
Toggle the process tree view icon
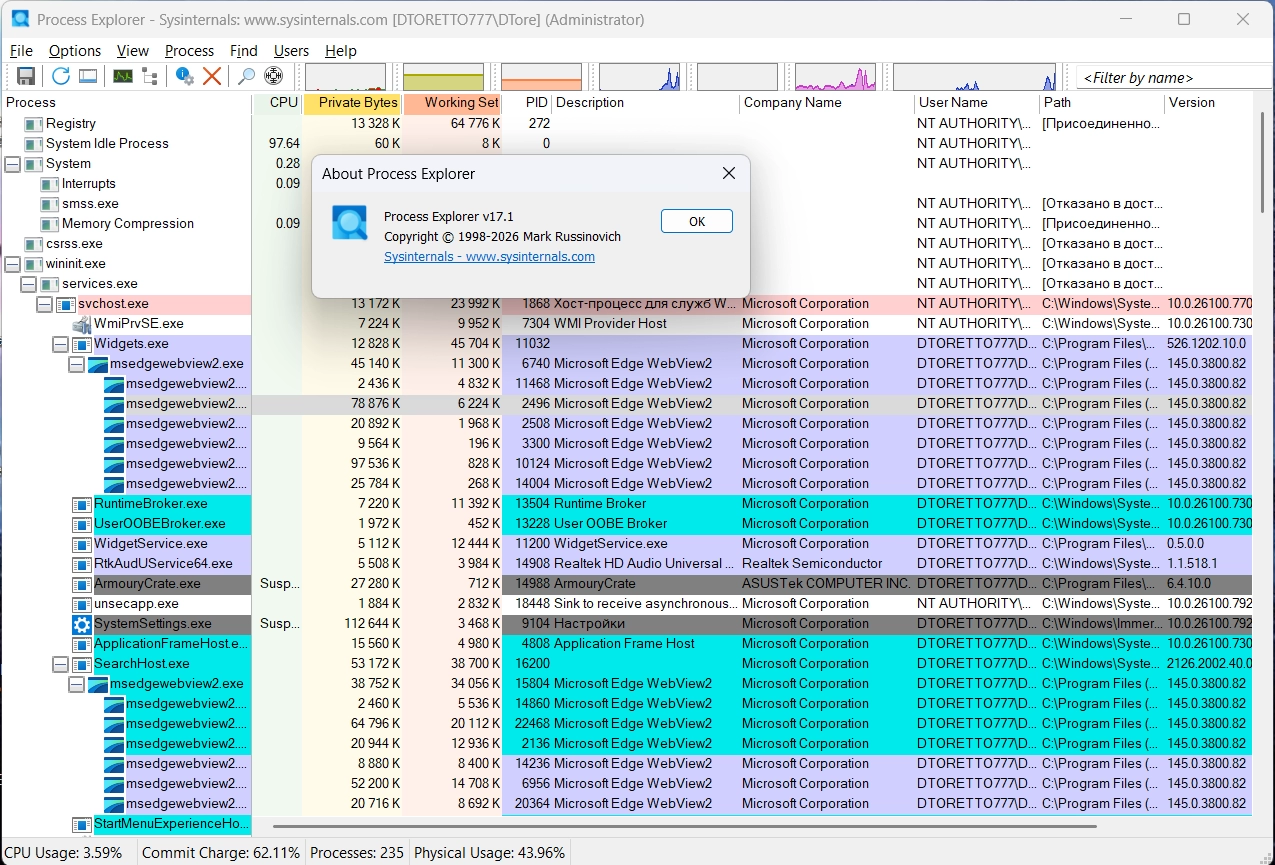pos(150,76)
